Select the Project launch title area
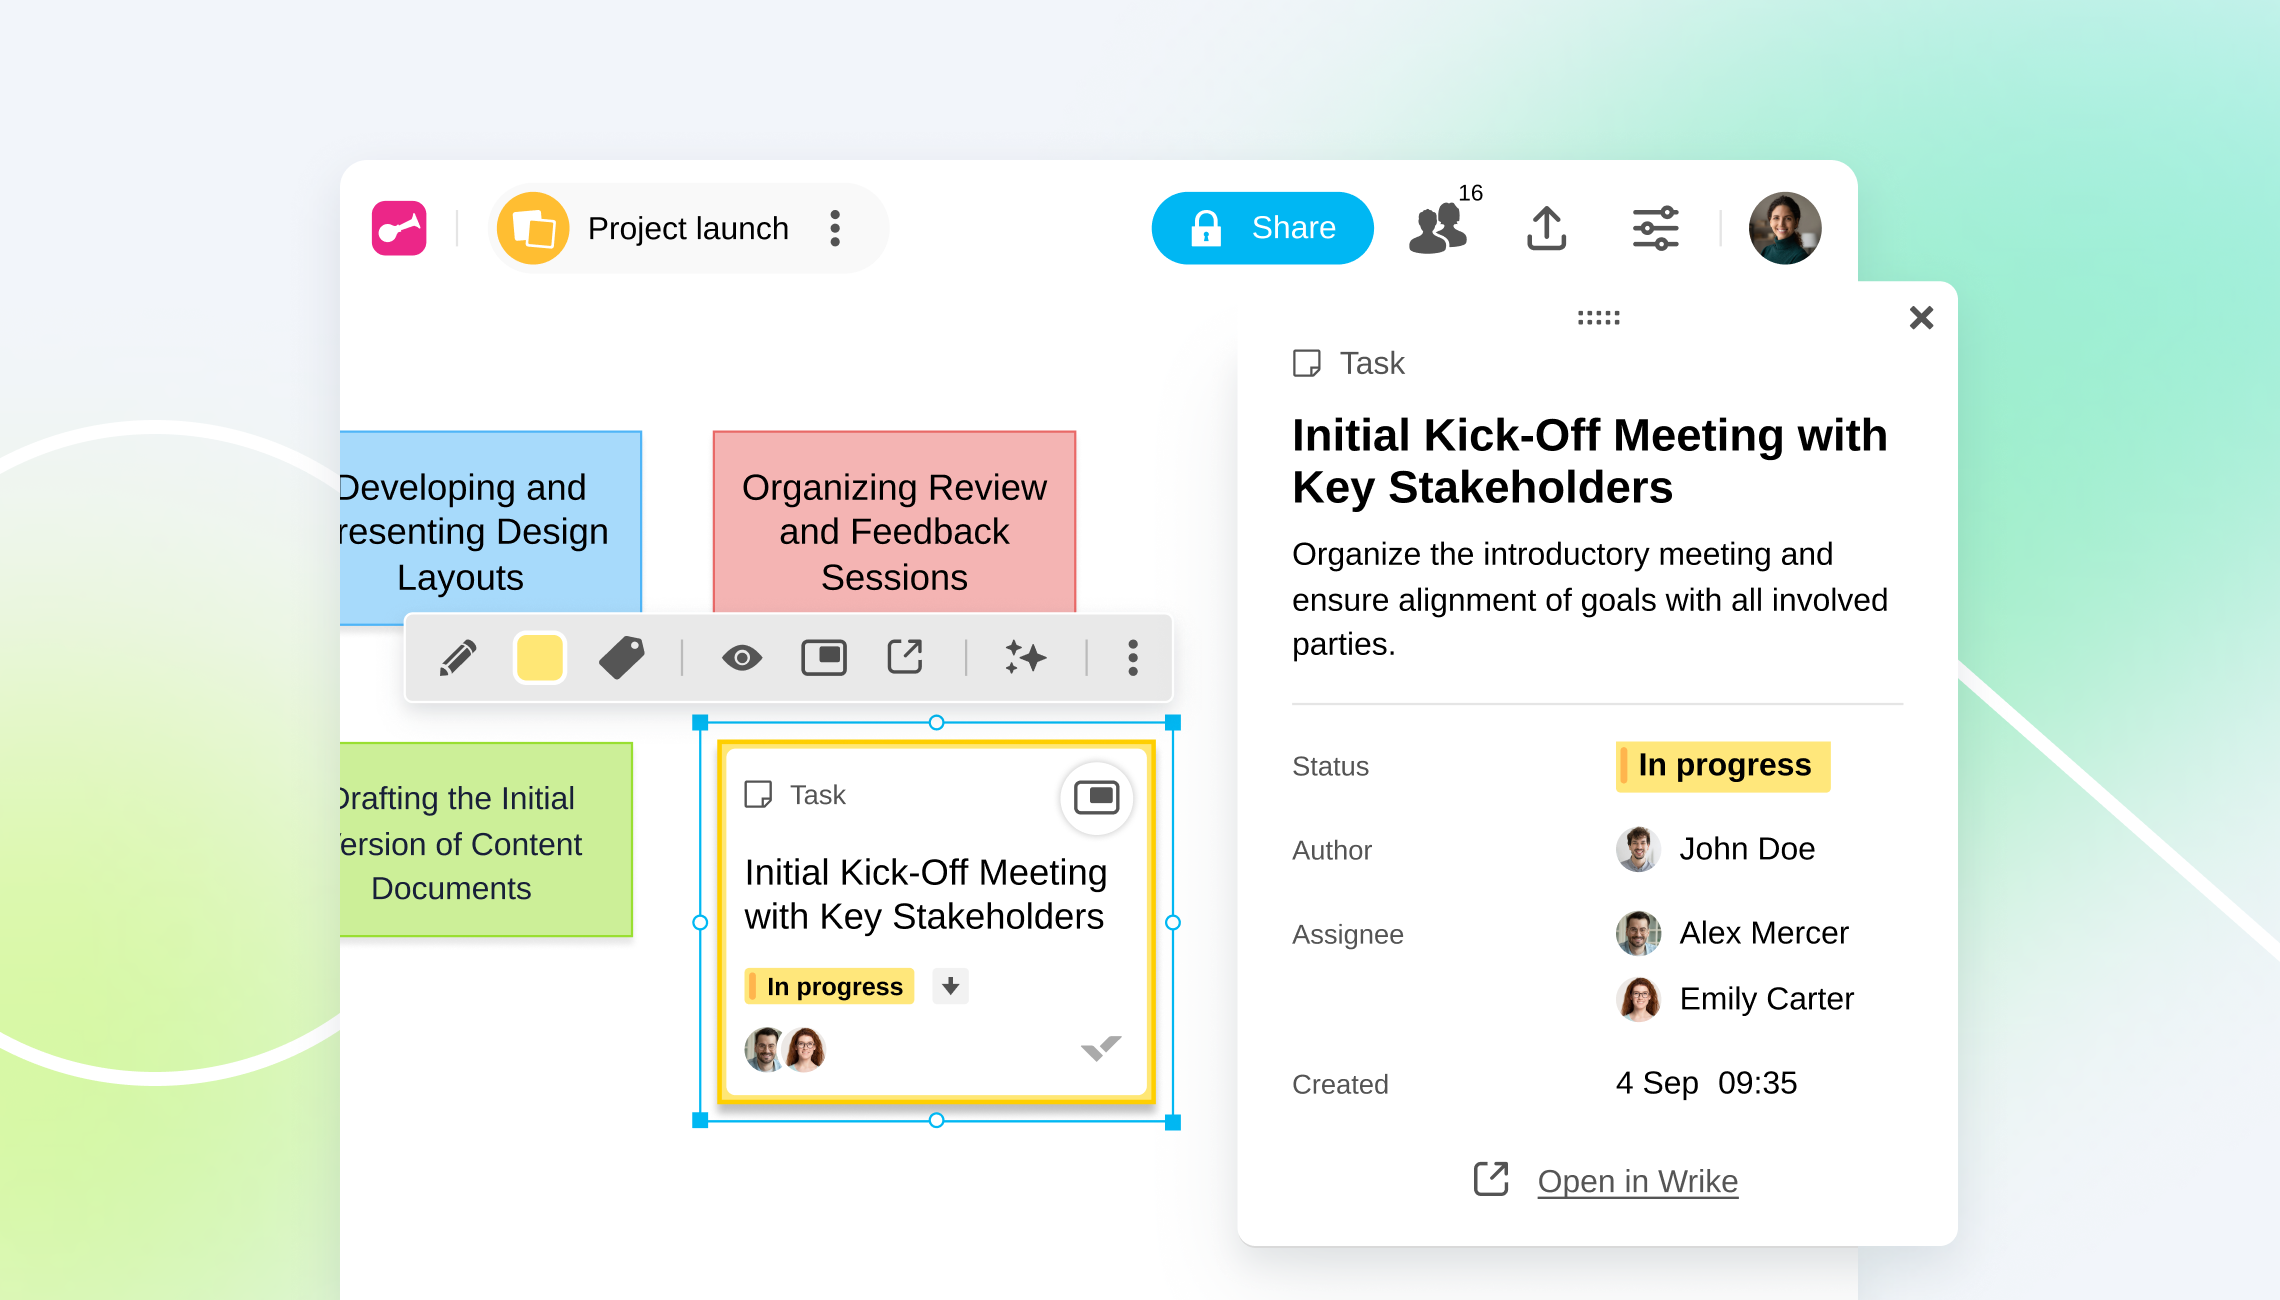 688,228
